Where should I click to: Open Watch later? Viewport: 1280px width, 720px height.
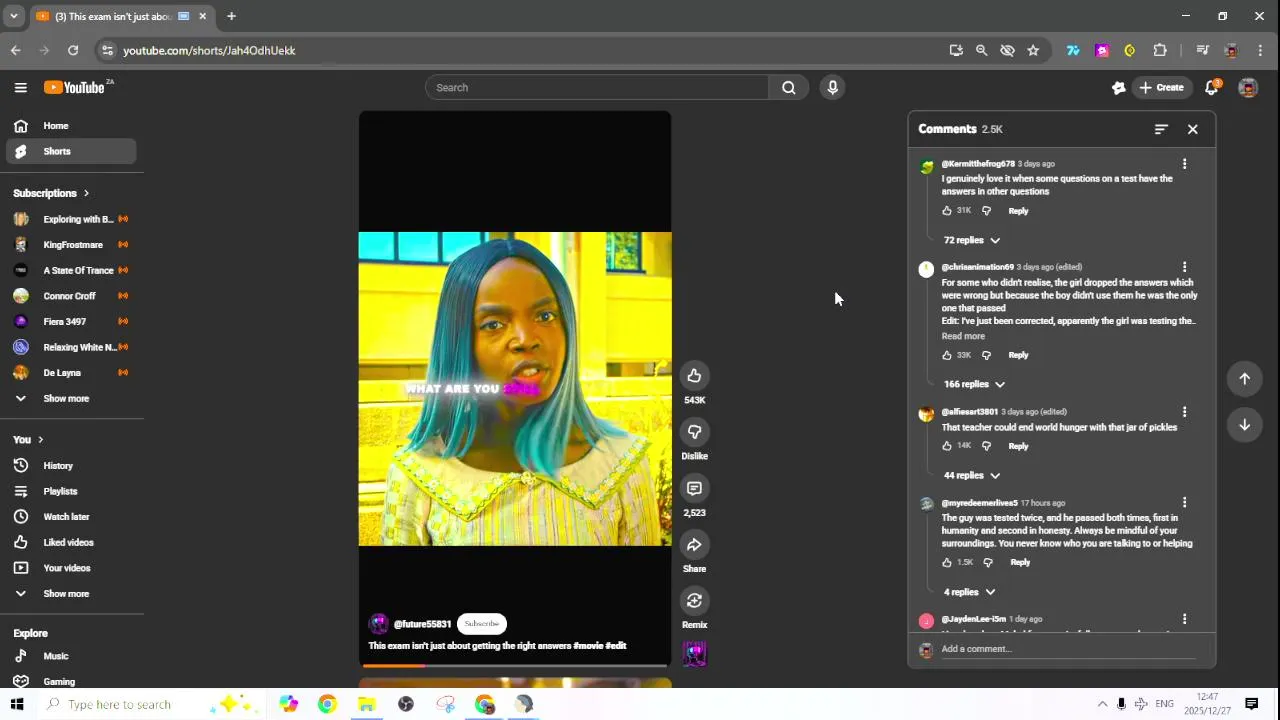pos(70,517)
